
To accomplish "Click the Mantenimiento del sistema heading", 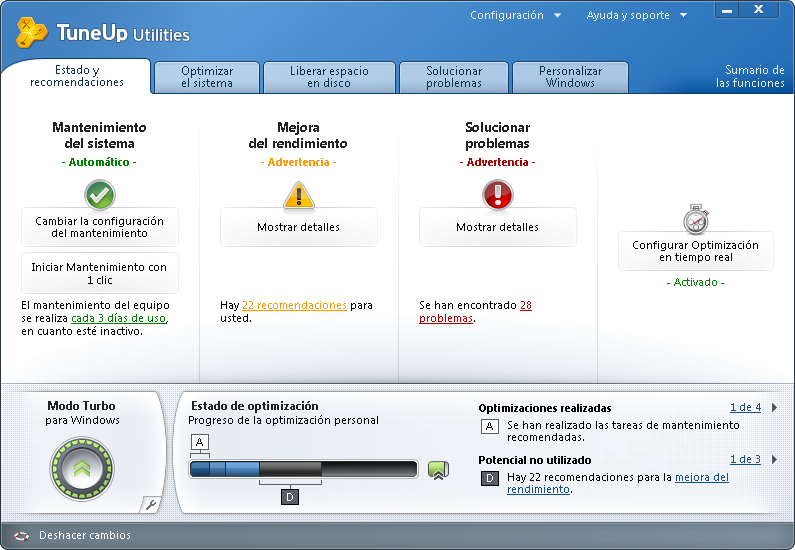I will click(x=99, y=135).
